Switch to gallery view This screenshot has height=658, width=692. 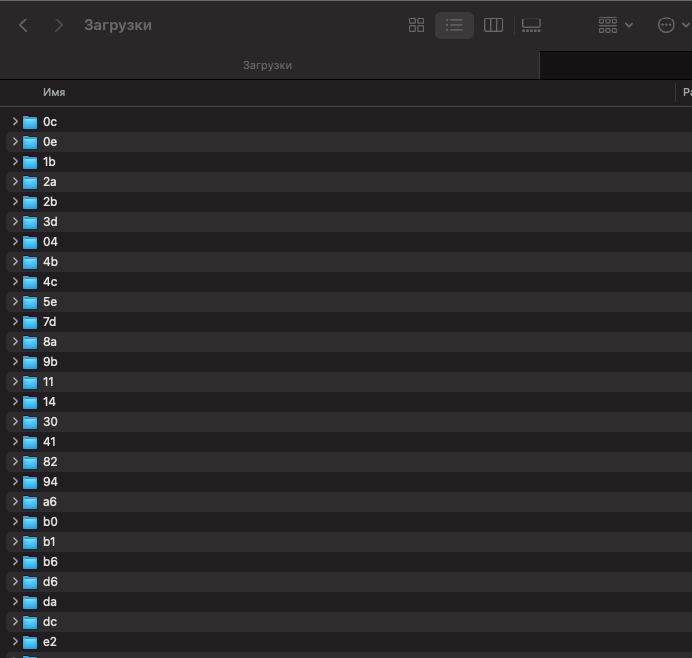click(x=531, y=25)
